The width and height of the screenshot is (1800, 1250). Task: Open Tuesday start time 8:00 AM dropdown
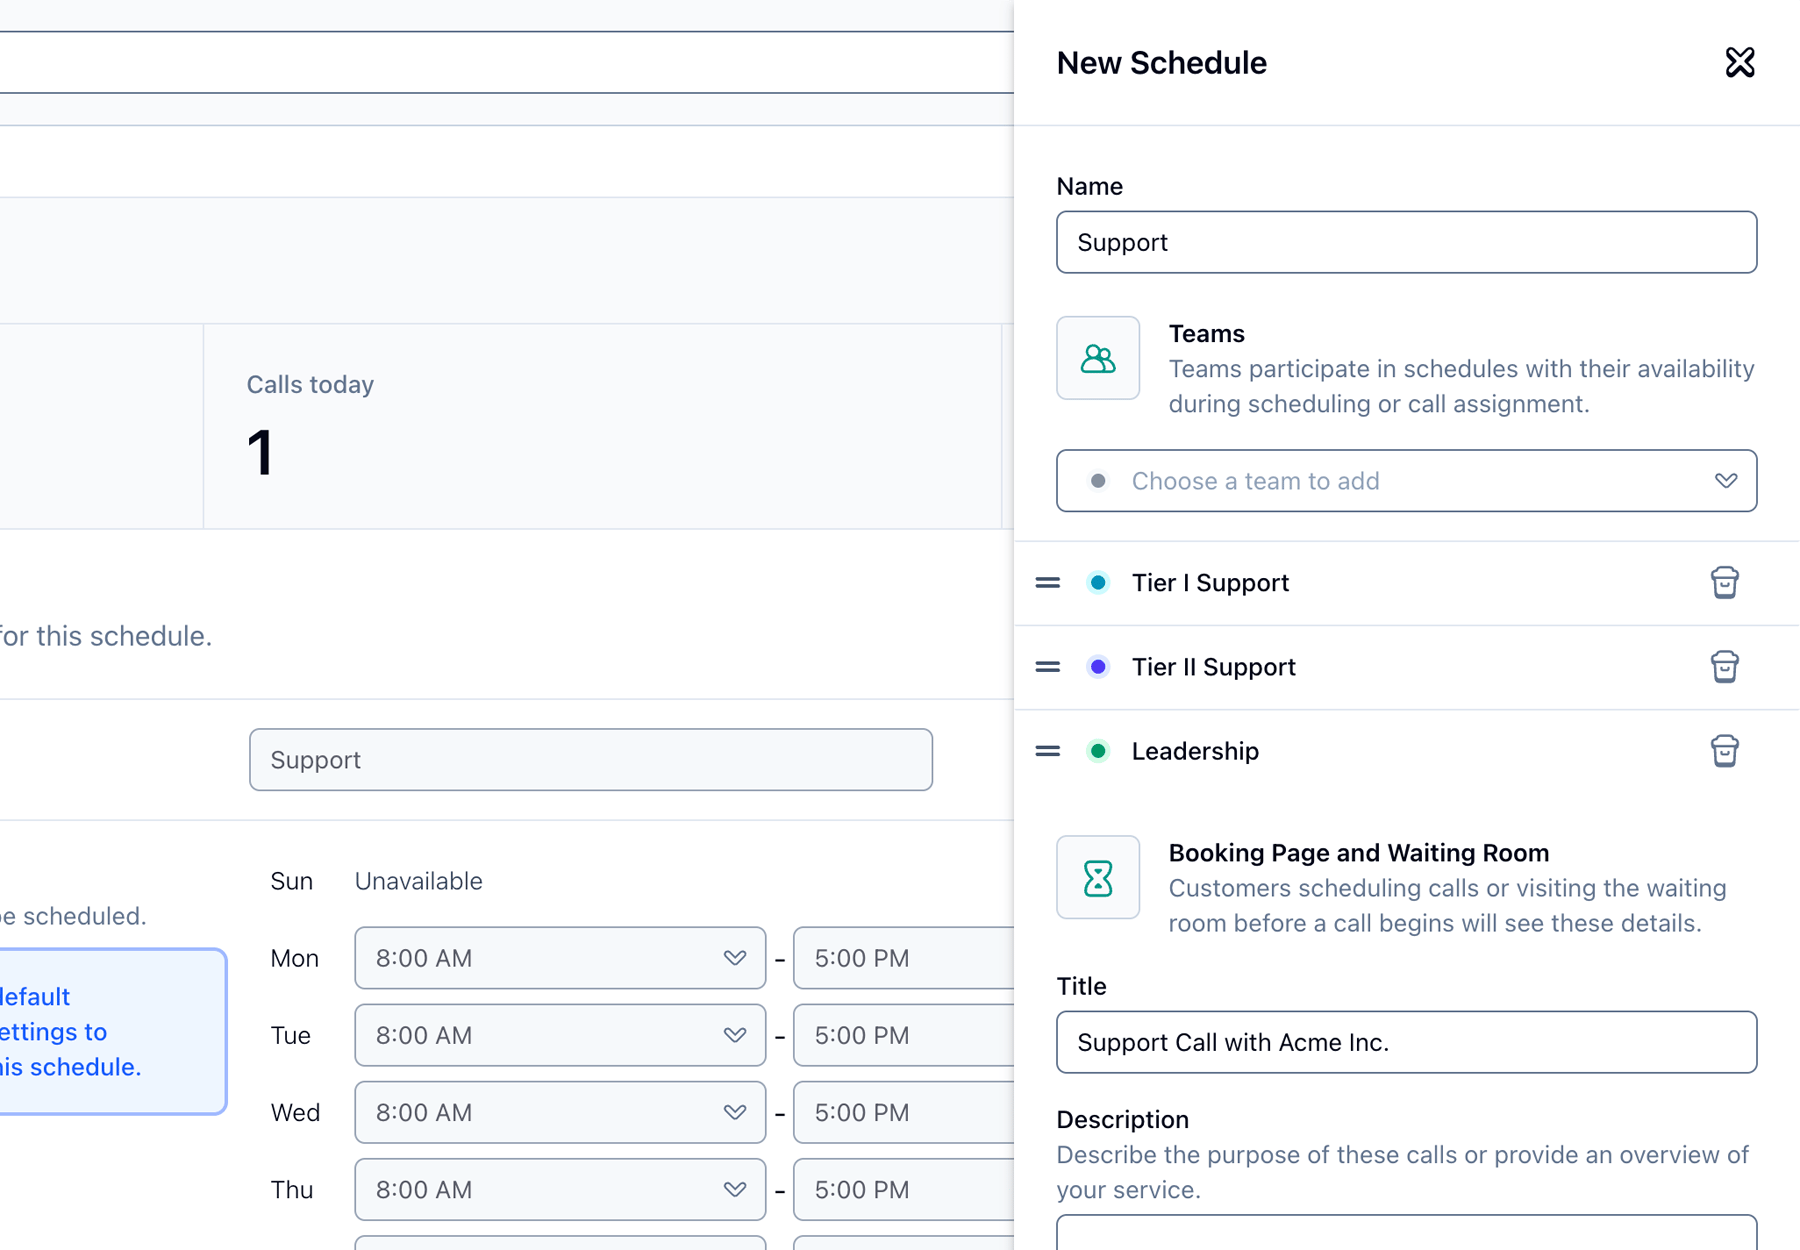click(x=560, y=1035)
